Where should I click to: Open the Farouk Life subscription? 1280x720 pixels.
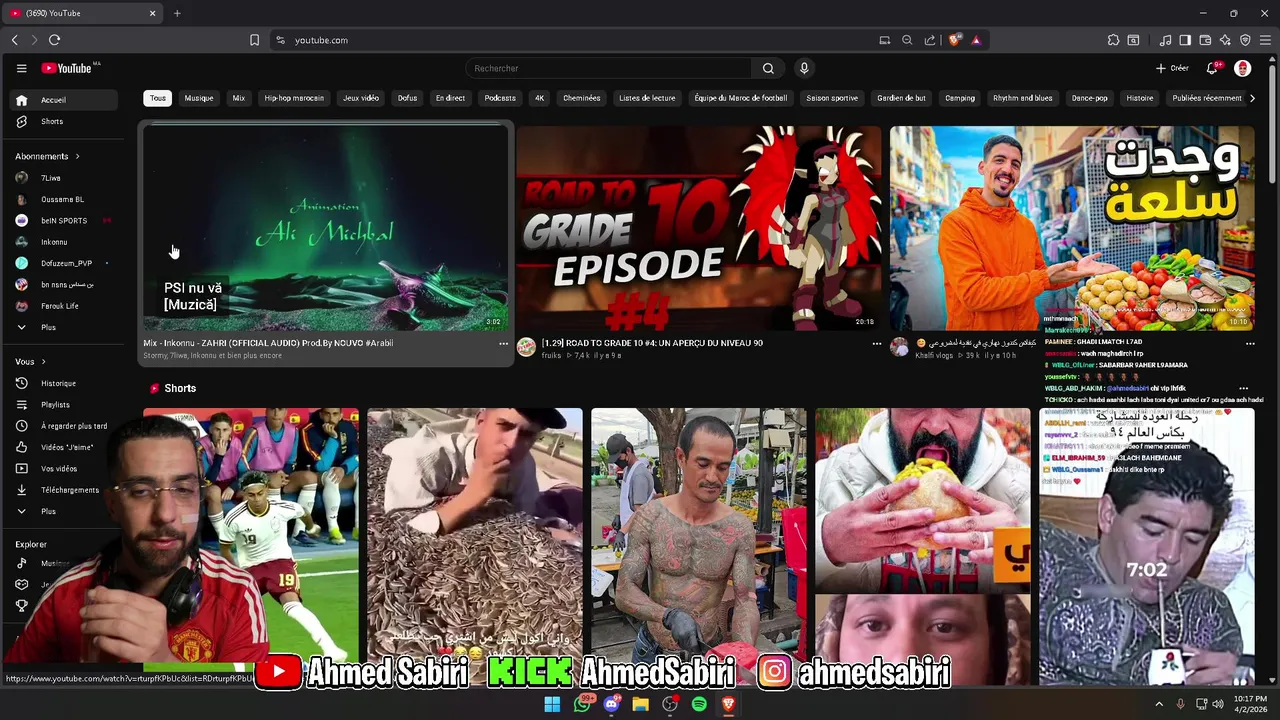pos(63,306)
